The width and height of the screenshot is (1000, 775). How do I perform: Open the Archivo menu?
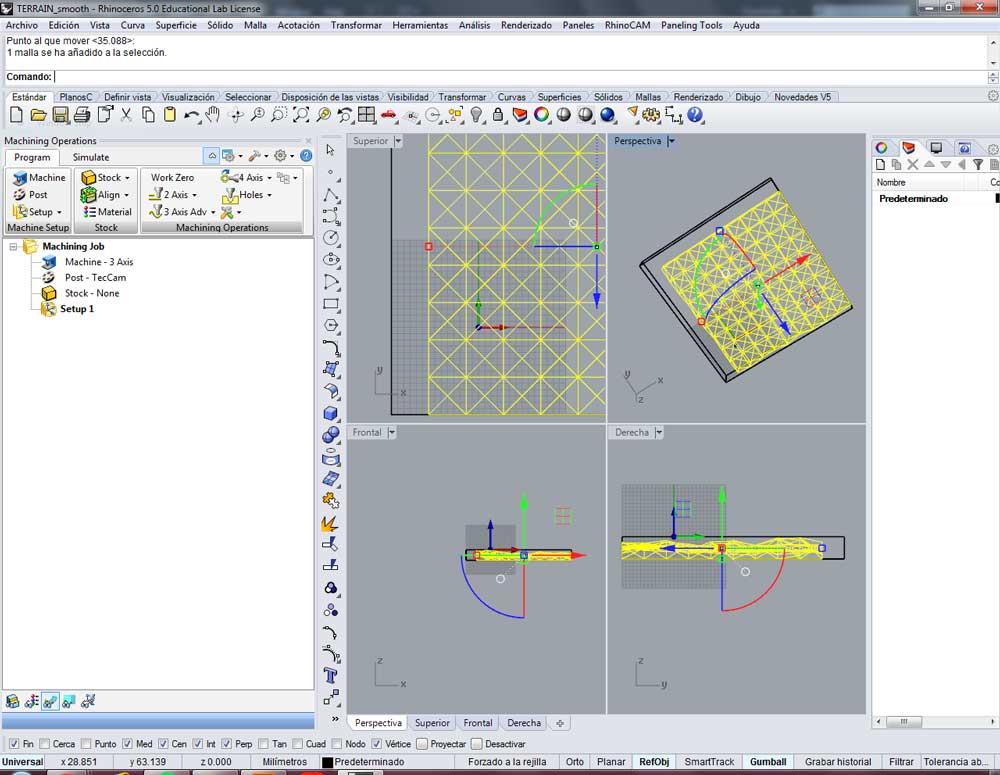point(22,25)
